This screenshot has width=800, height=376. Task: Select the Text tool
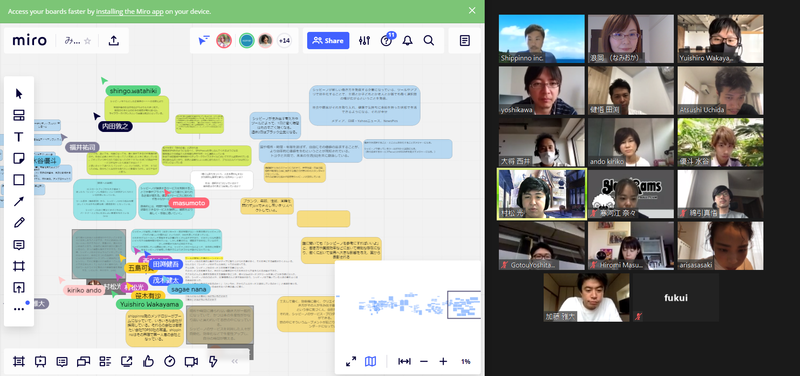pos(19,137)
